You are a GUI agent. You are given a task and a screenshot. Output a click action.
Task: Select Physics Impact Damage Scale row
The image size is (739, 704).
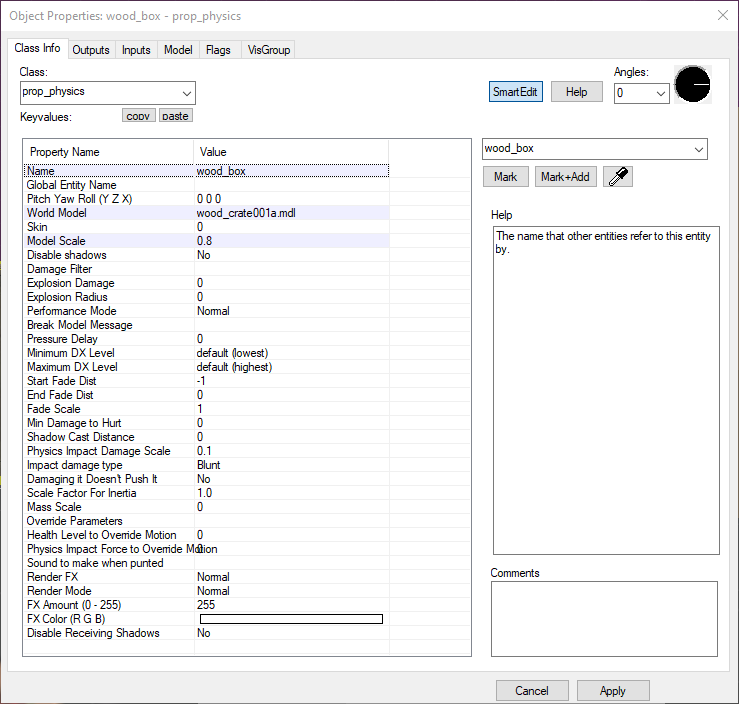tap(206, 451)
